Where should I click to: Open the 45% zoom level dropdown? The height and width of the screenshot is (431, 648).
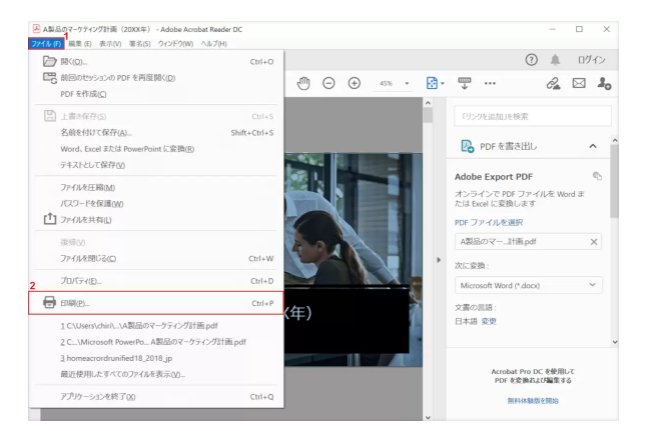click(x=393, y=85)
